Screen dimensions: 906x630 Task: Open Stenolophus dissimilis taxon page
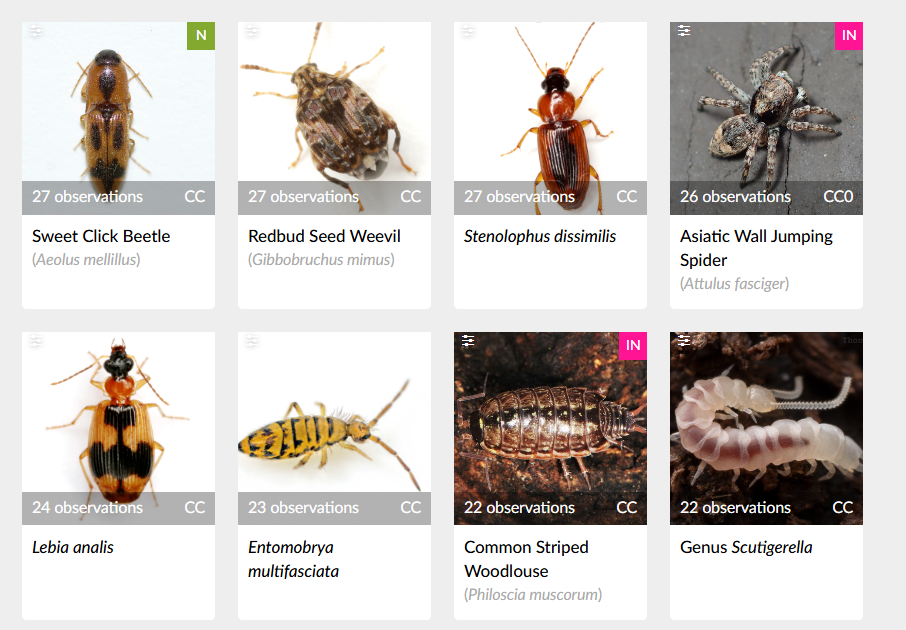(x=540, y=236)
